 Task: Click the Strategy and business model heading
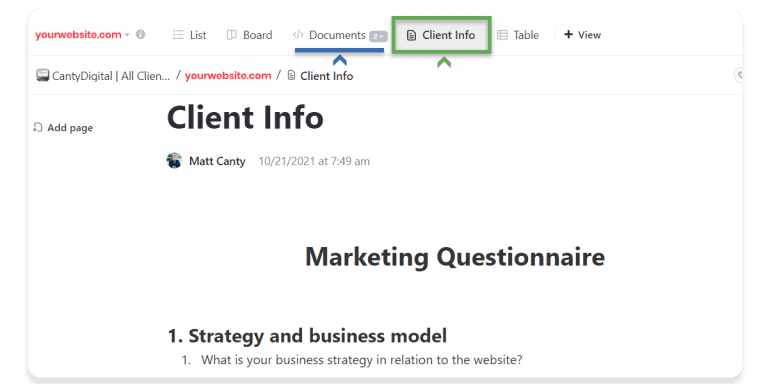[307, 336]
